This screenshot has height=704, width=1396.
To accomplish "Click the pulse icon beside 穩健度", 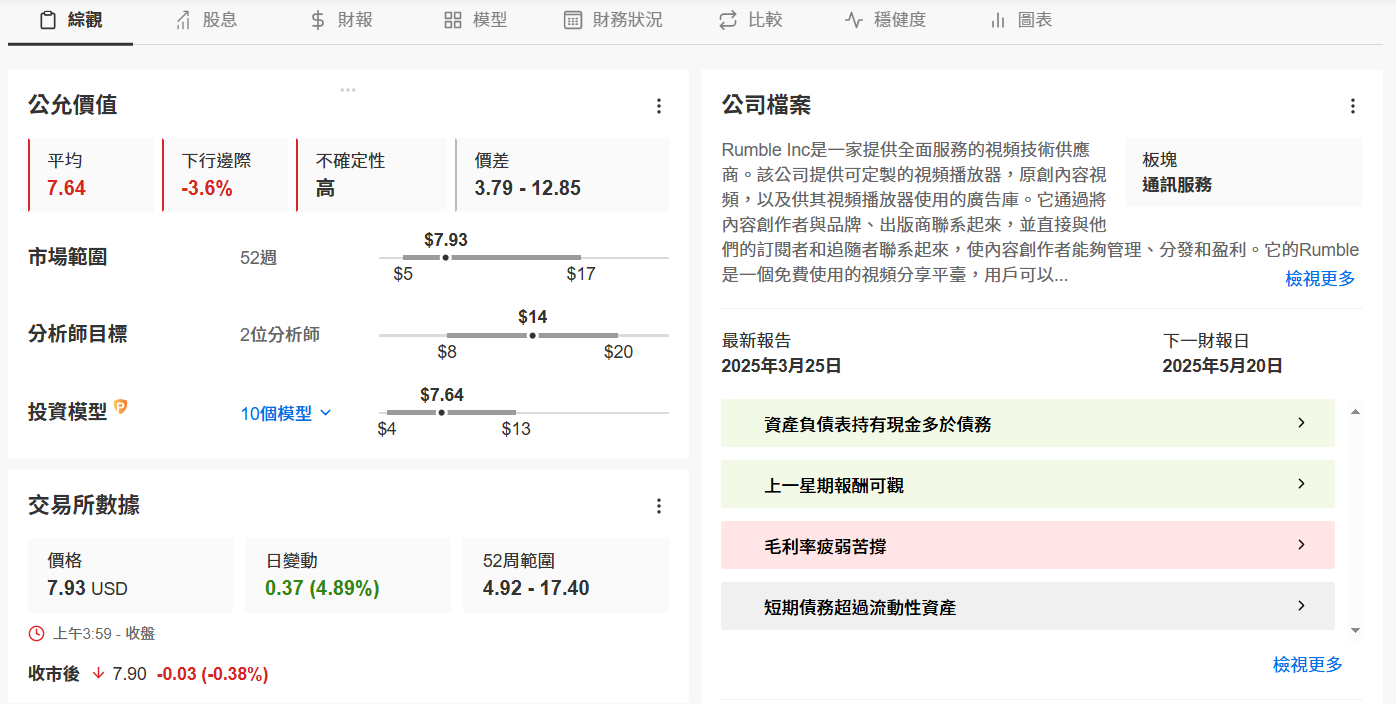I will coord(853,20).
